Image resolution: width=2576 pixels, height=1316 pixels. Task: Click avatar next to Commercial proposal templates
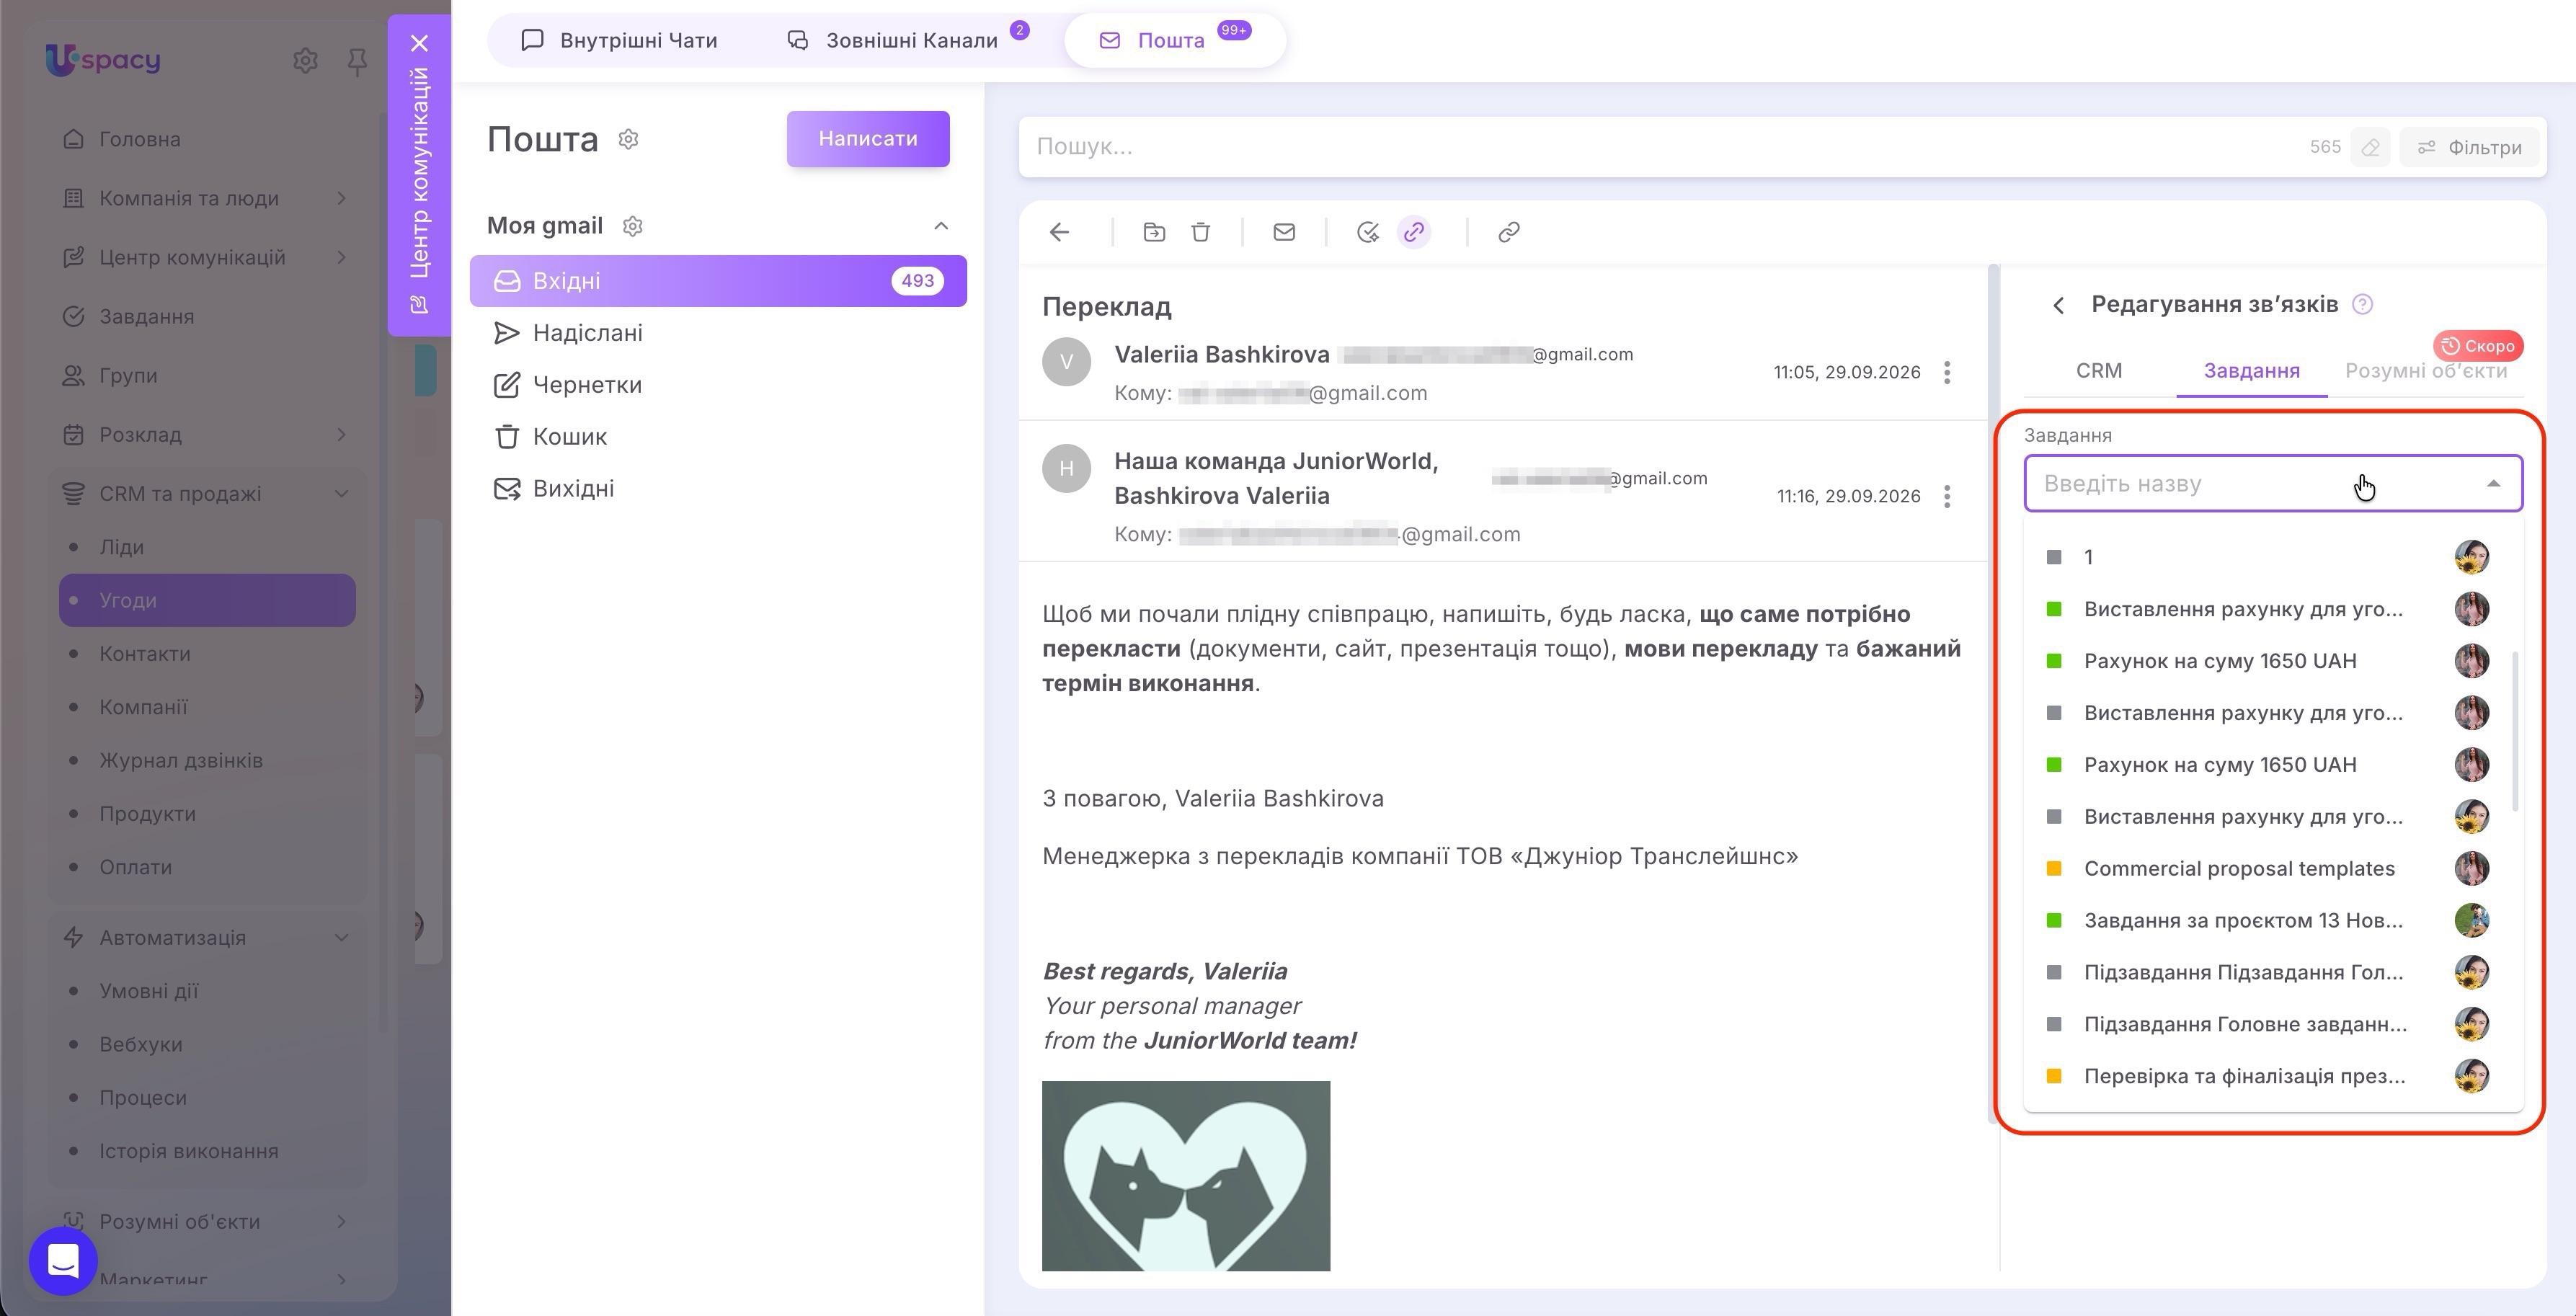click(x=2471, y=868)
